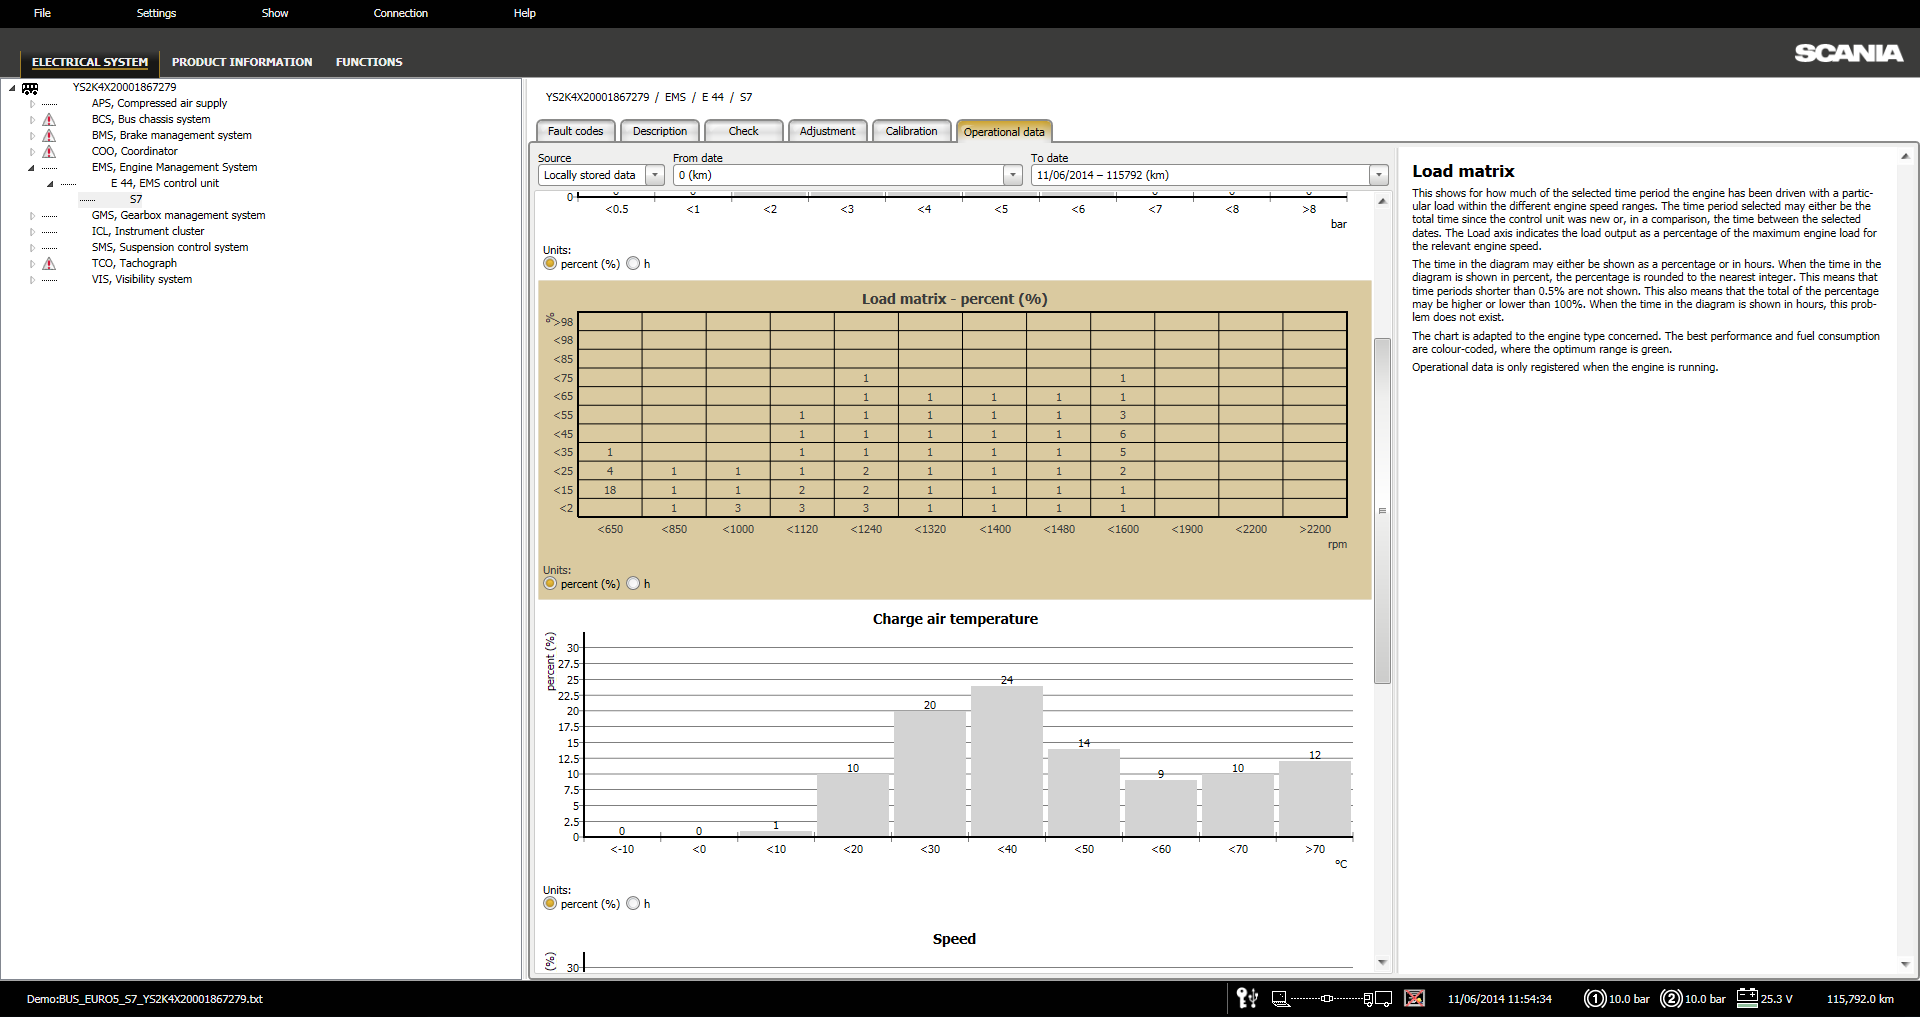Open the Description tab
Image resolution: width=1920 pixels, height=1017 pixels.
[660, 131]
